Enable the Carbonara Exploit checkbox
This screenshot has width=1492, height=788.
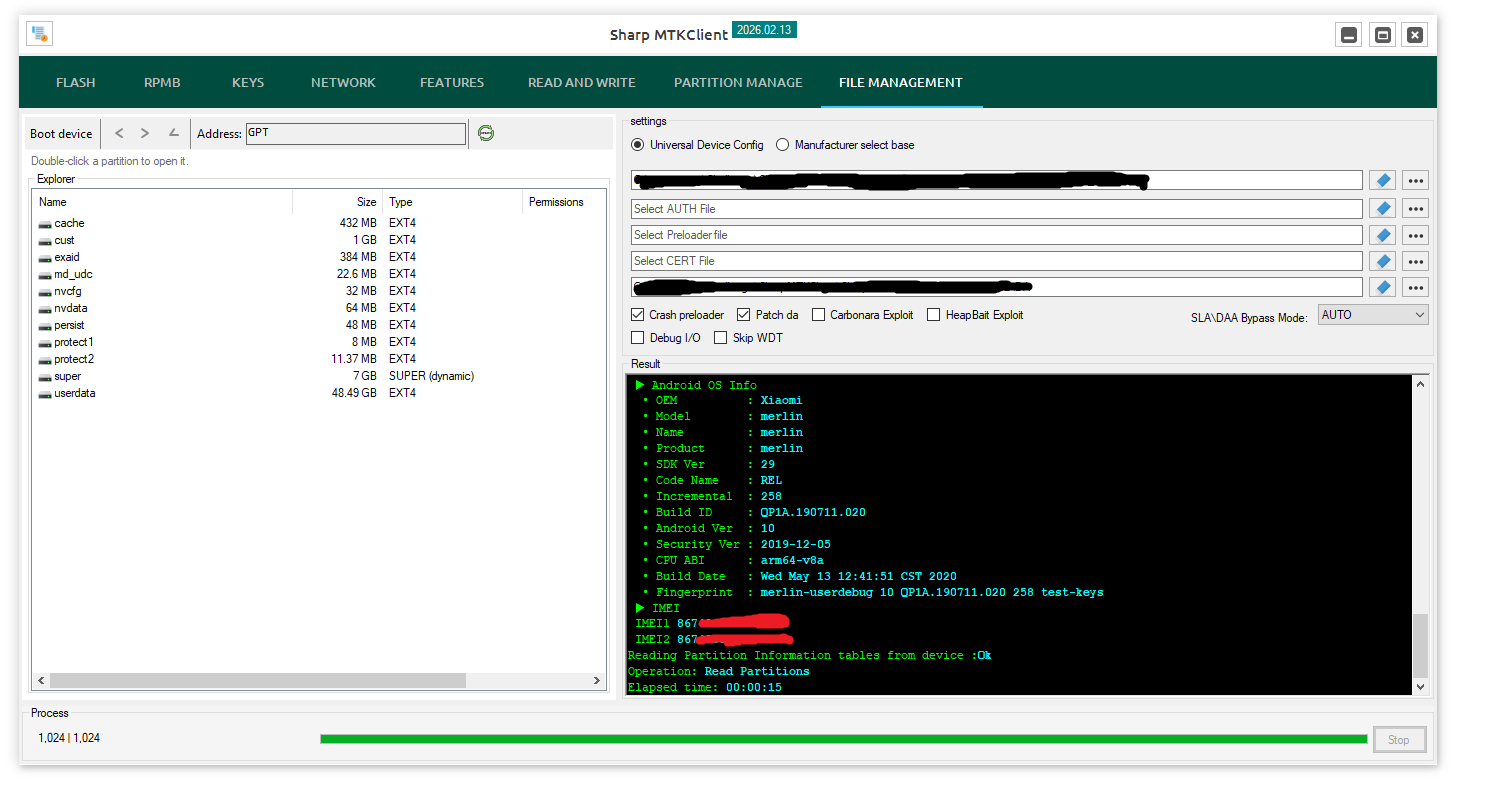tap(819, 315)
